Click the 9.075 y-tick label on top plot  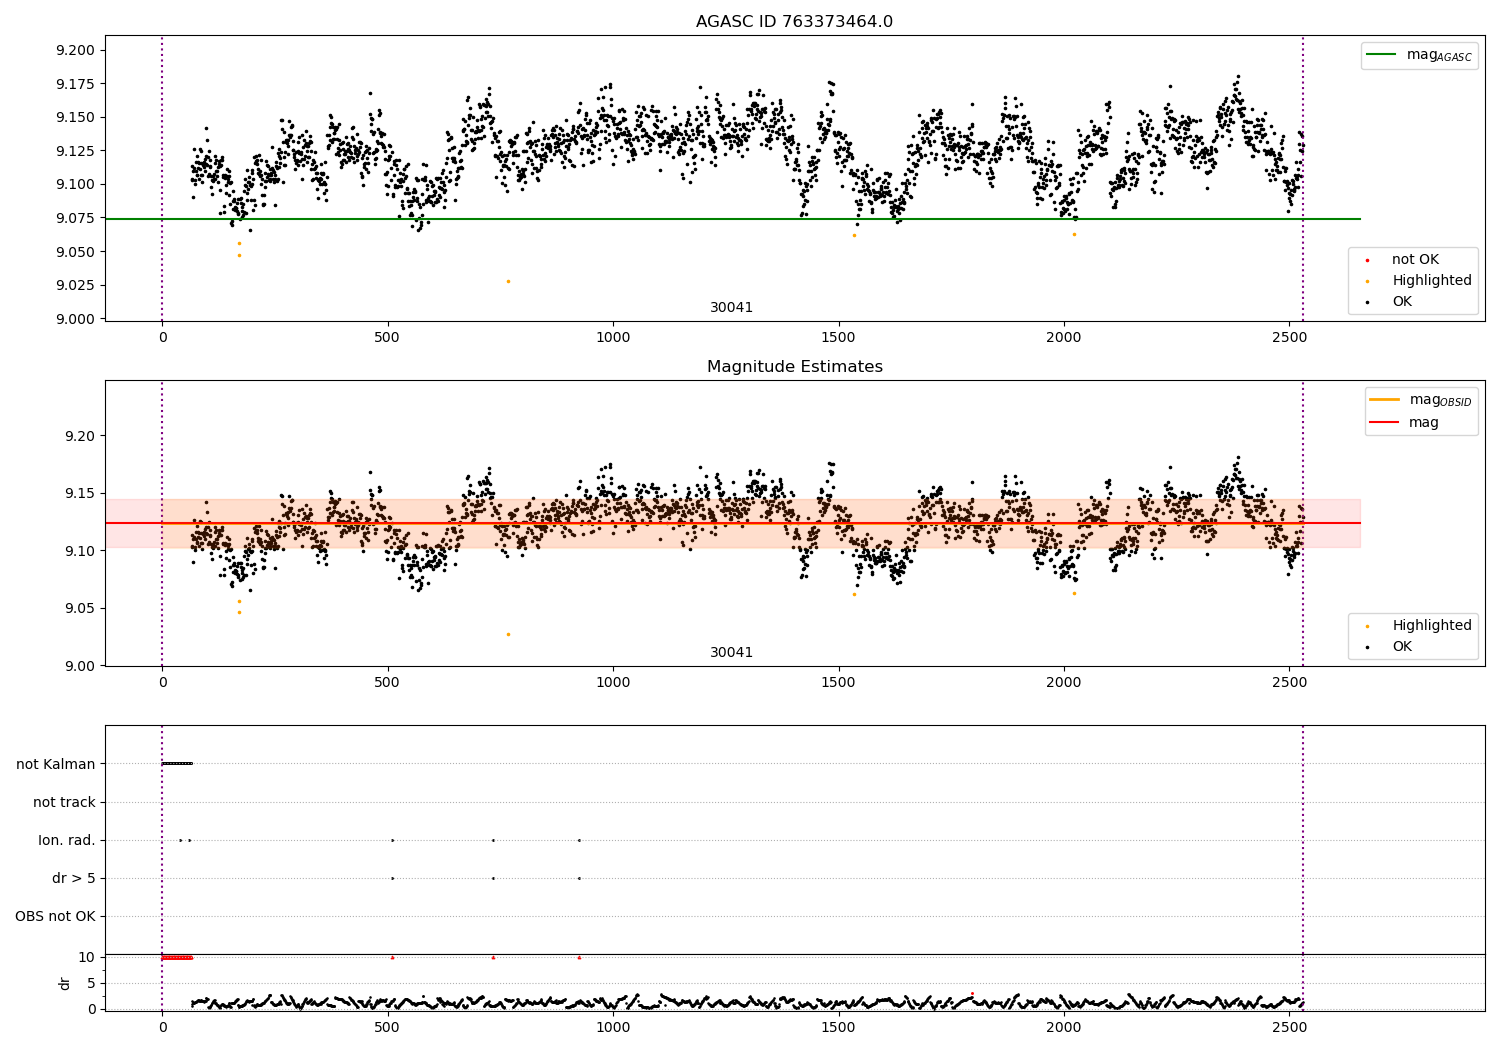pyautogui.click(x=75, y=218)
